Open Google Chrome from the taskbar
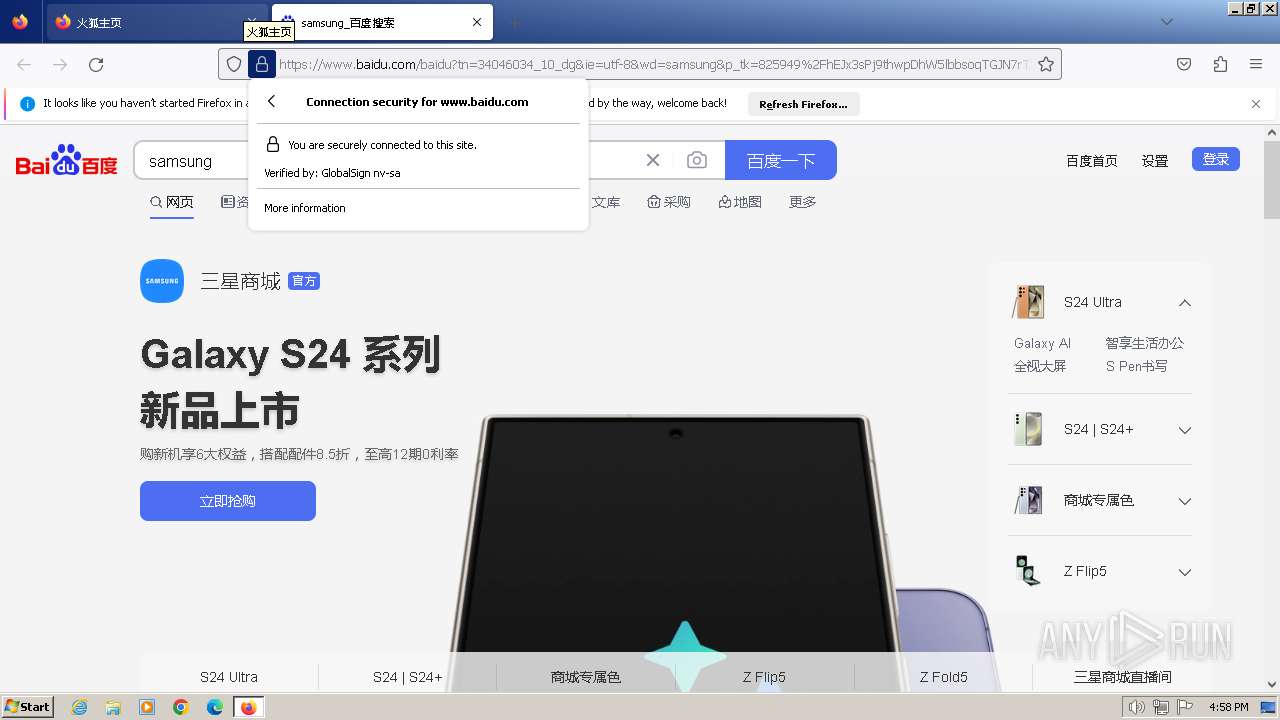The width and height of the screenshot is (1280, 720). click(181, 707)
